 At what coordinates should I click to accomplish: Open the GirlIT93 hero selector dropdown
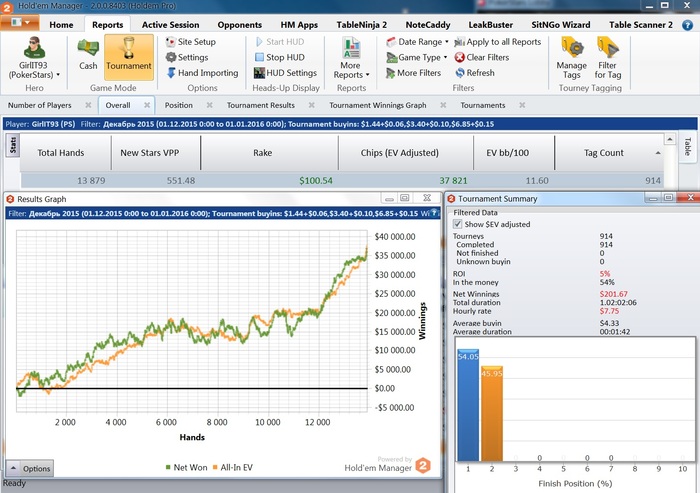(x=33, y=58)
